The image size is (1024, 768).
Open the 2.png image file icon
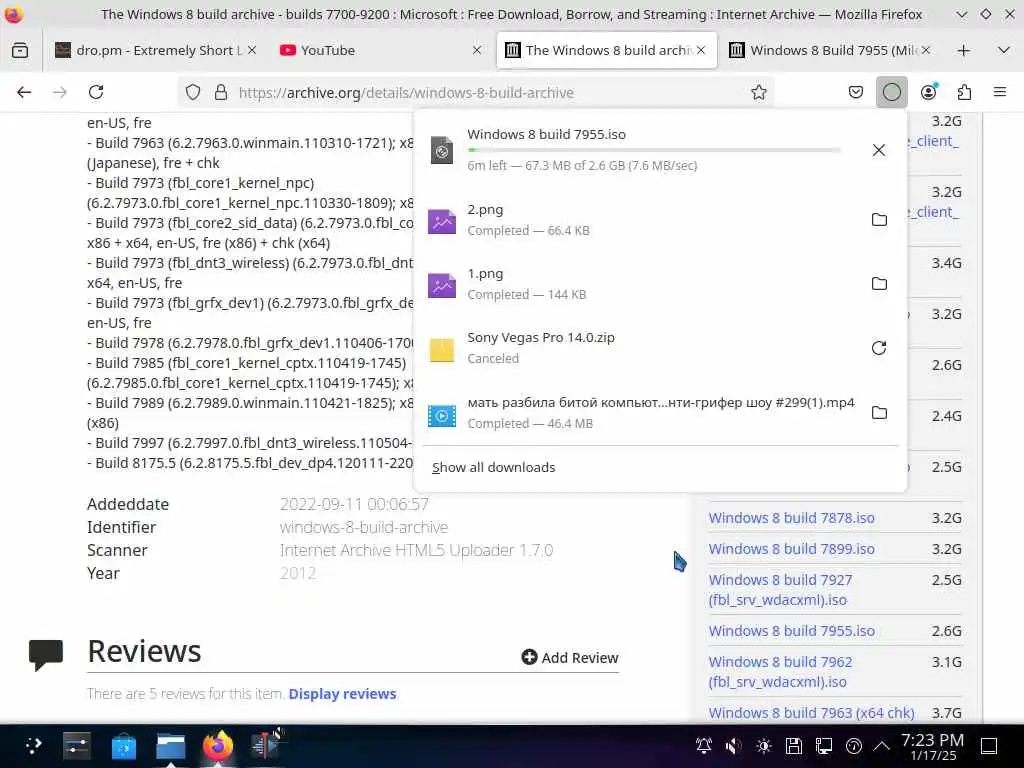pyautogui.click(x=441, y=221)
